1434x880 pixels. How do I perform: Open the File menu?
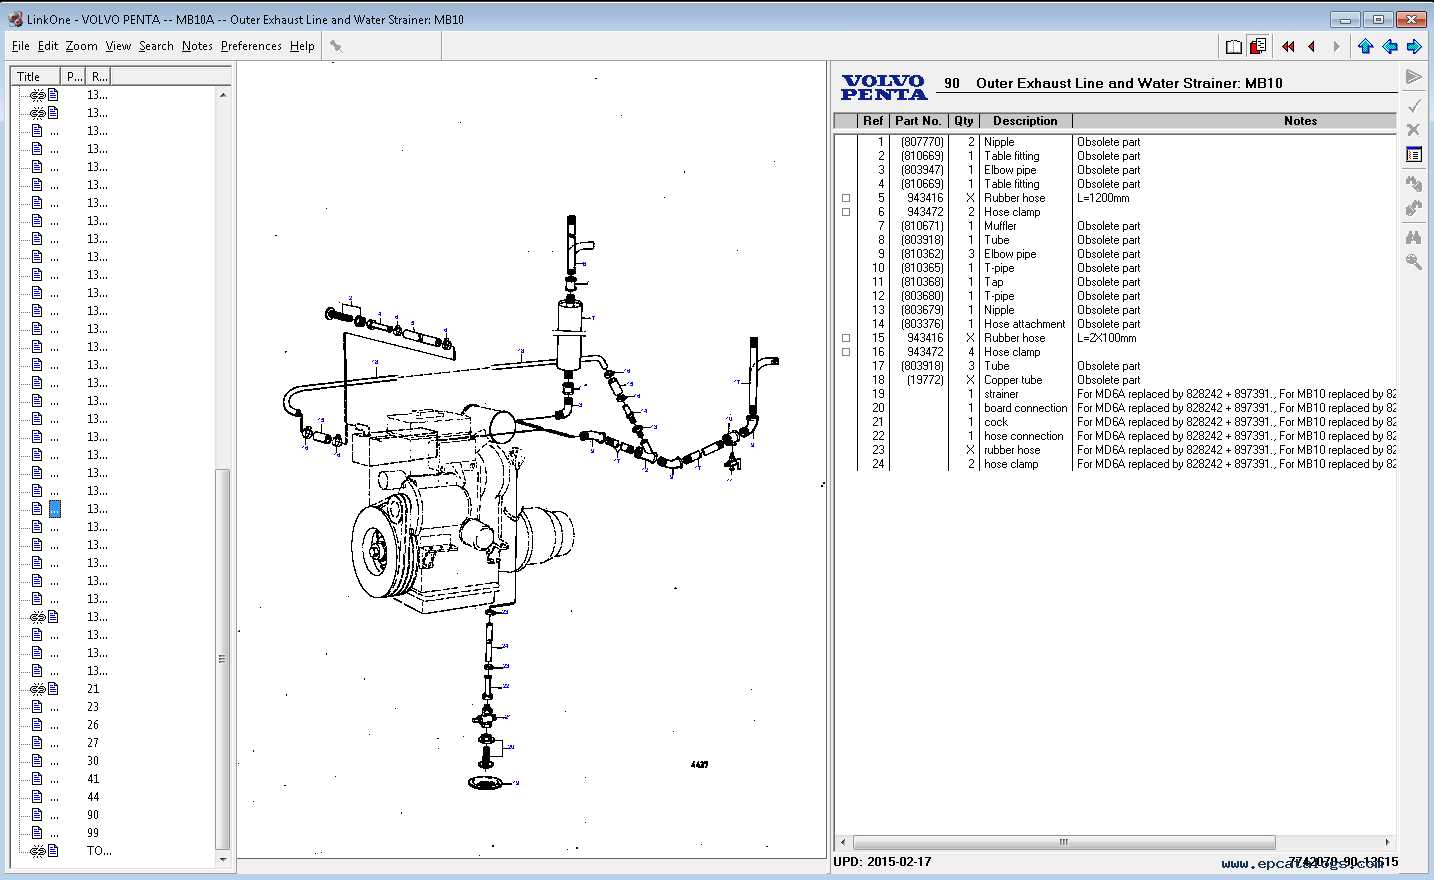pyautogui.click(x=20, y=46)
